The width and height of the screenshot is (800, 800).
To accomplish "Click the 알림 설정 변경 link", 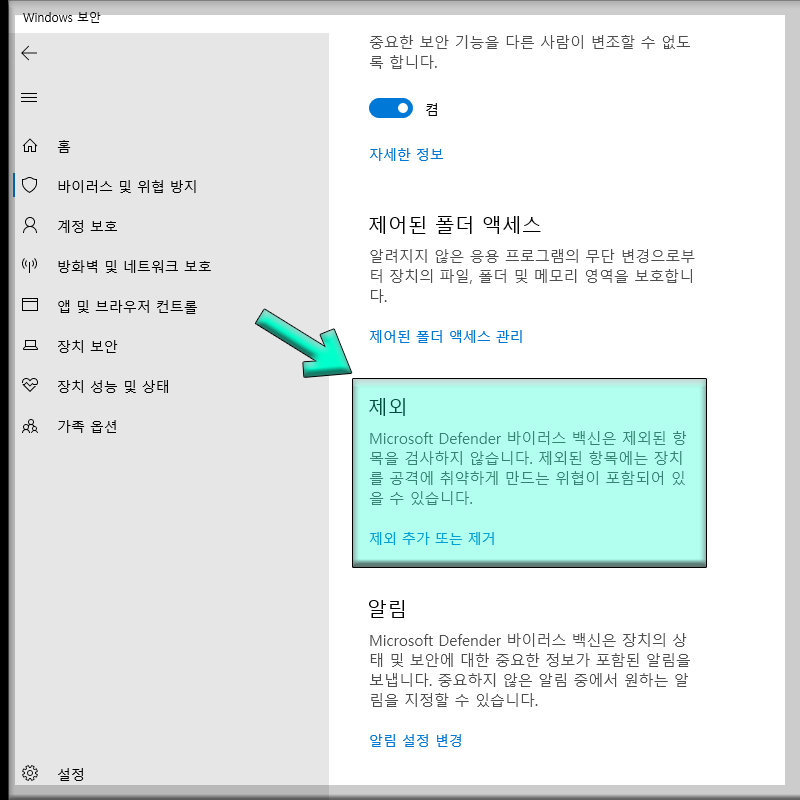I will point(417,740).
